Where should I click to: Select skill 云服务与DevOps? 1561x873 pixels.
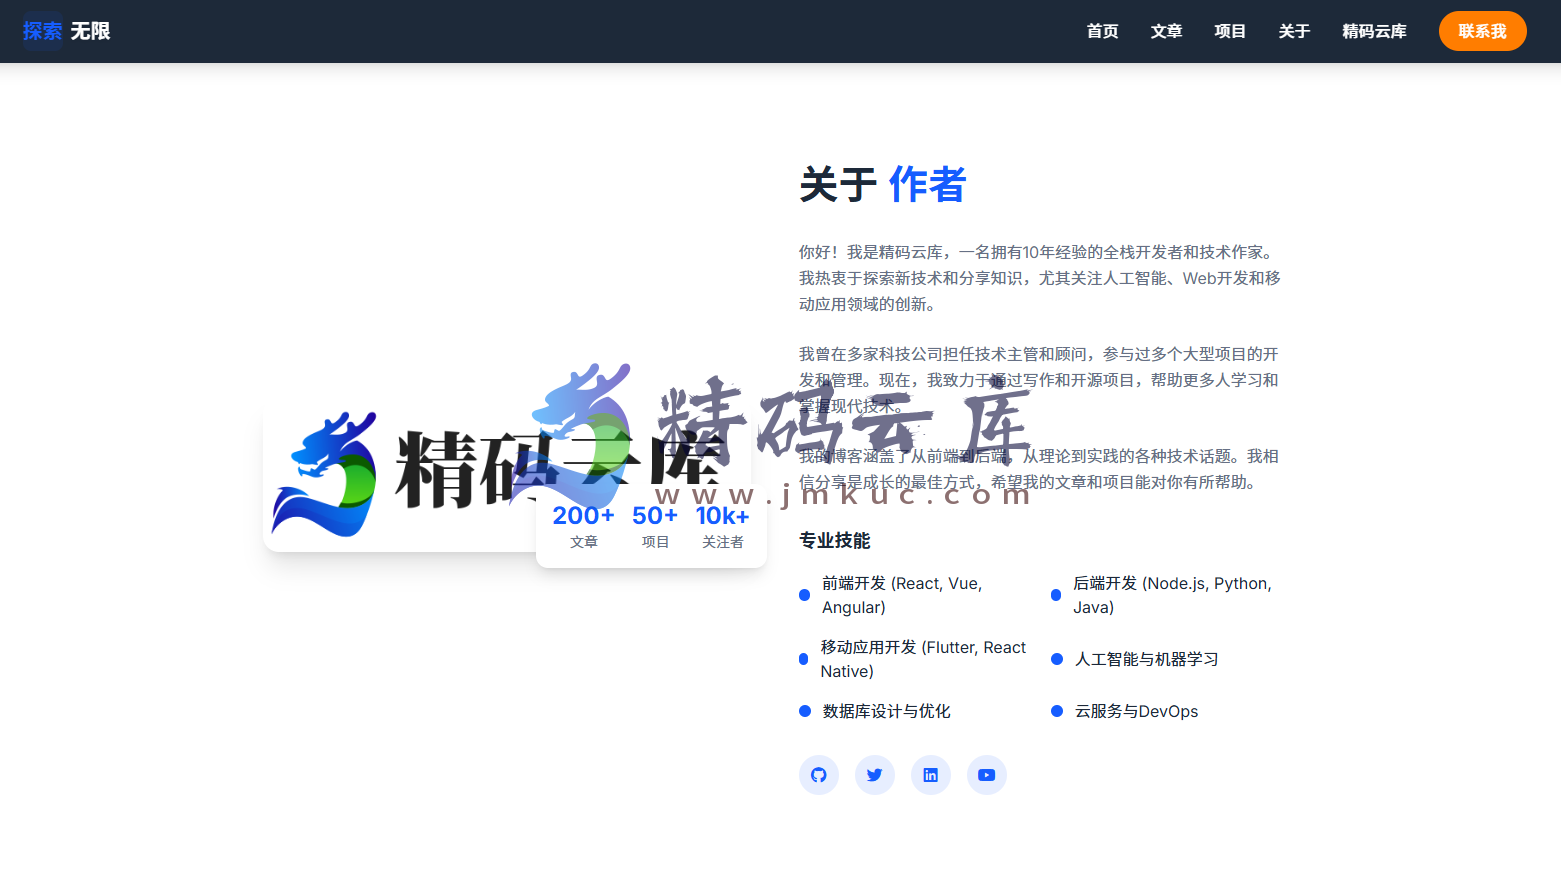1125,711
